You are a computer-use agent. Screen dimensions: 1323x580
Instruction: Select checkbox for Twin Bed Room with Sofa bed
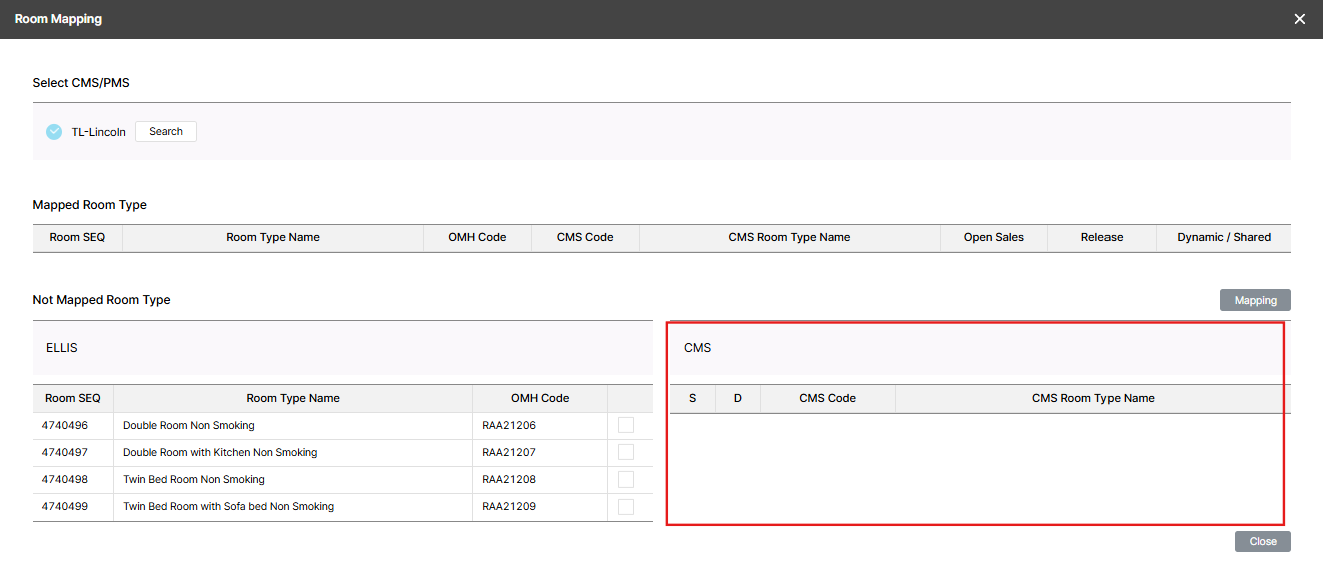[626, 506]
